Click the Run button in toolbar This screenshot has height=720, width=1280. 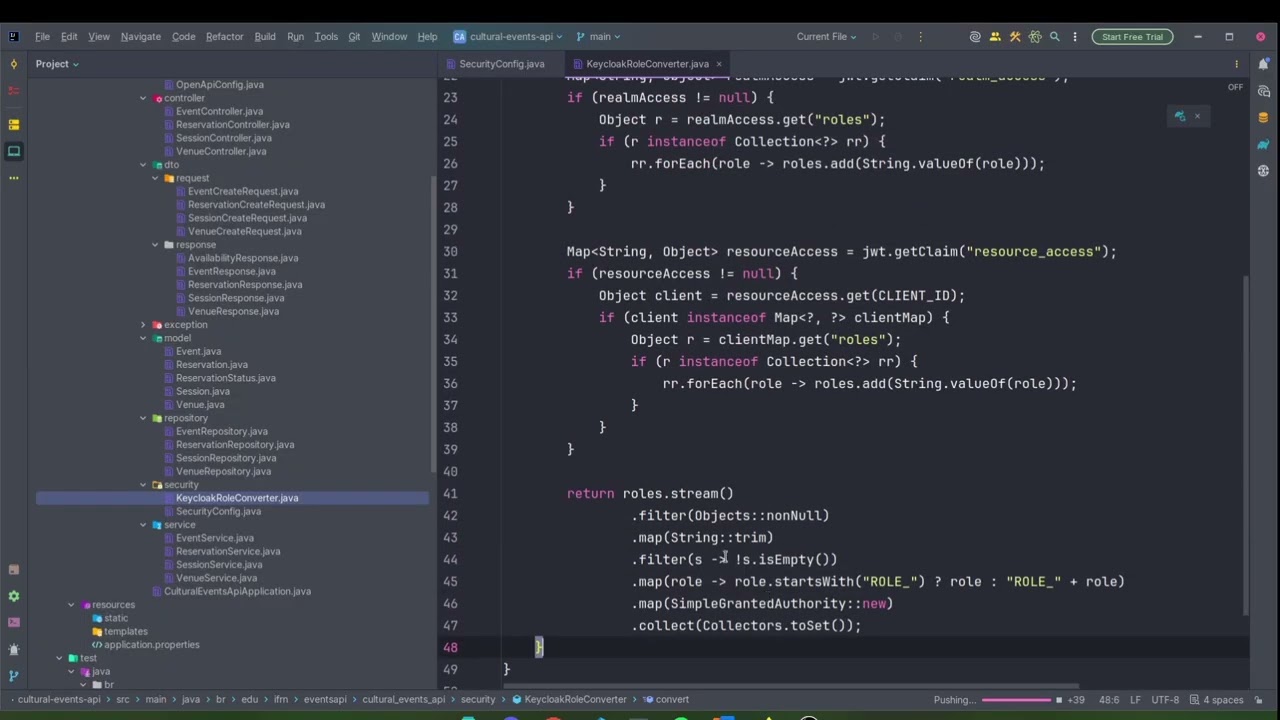875,37
